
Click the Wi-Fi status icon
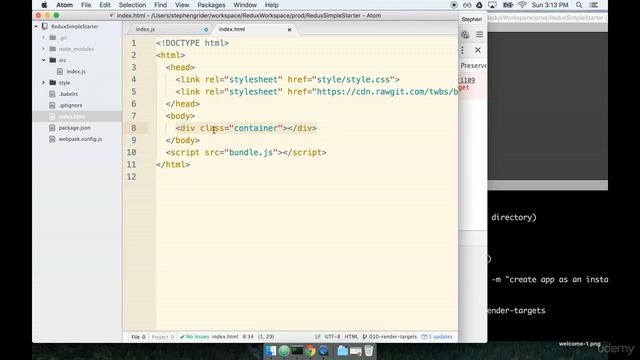point(522,5)
